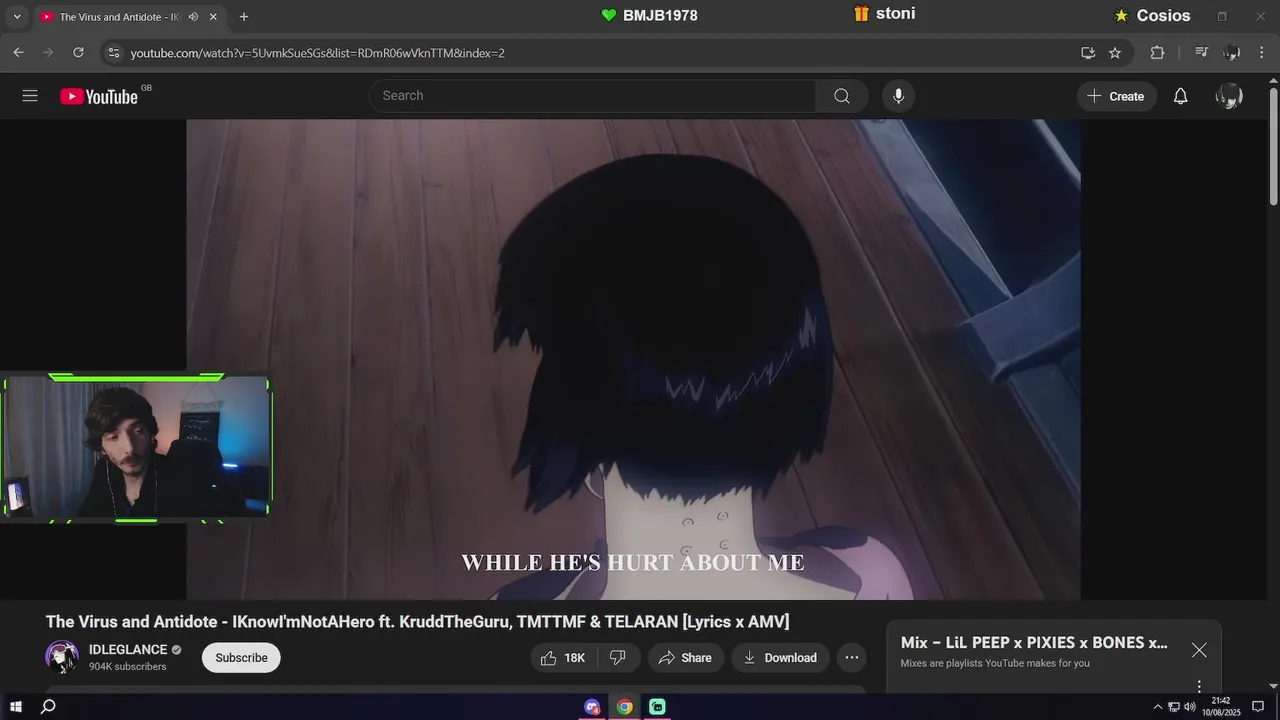
Task: Click the scrollbar down arrow
Action: 1272,686
